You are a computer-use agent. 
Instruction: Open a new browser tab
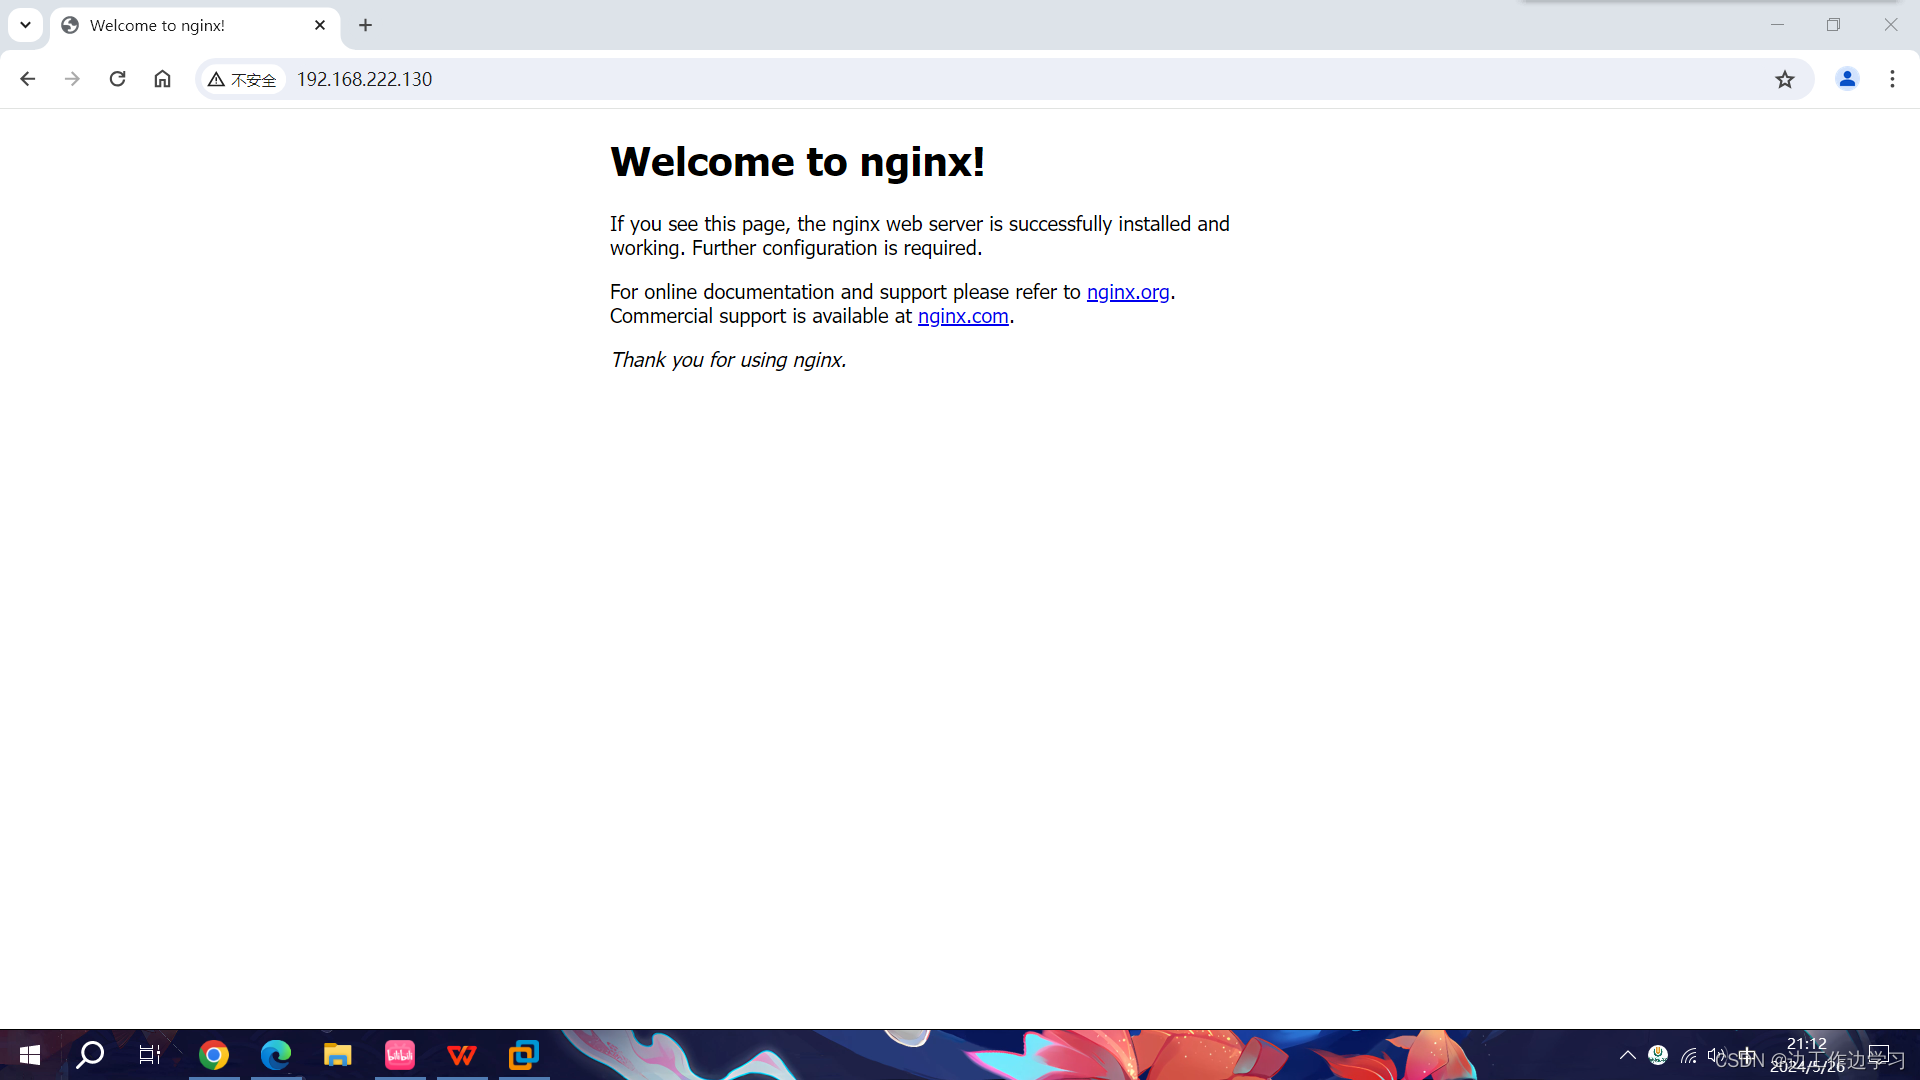365,25
